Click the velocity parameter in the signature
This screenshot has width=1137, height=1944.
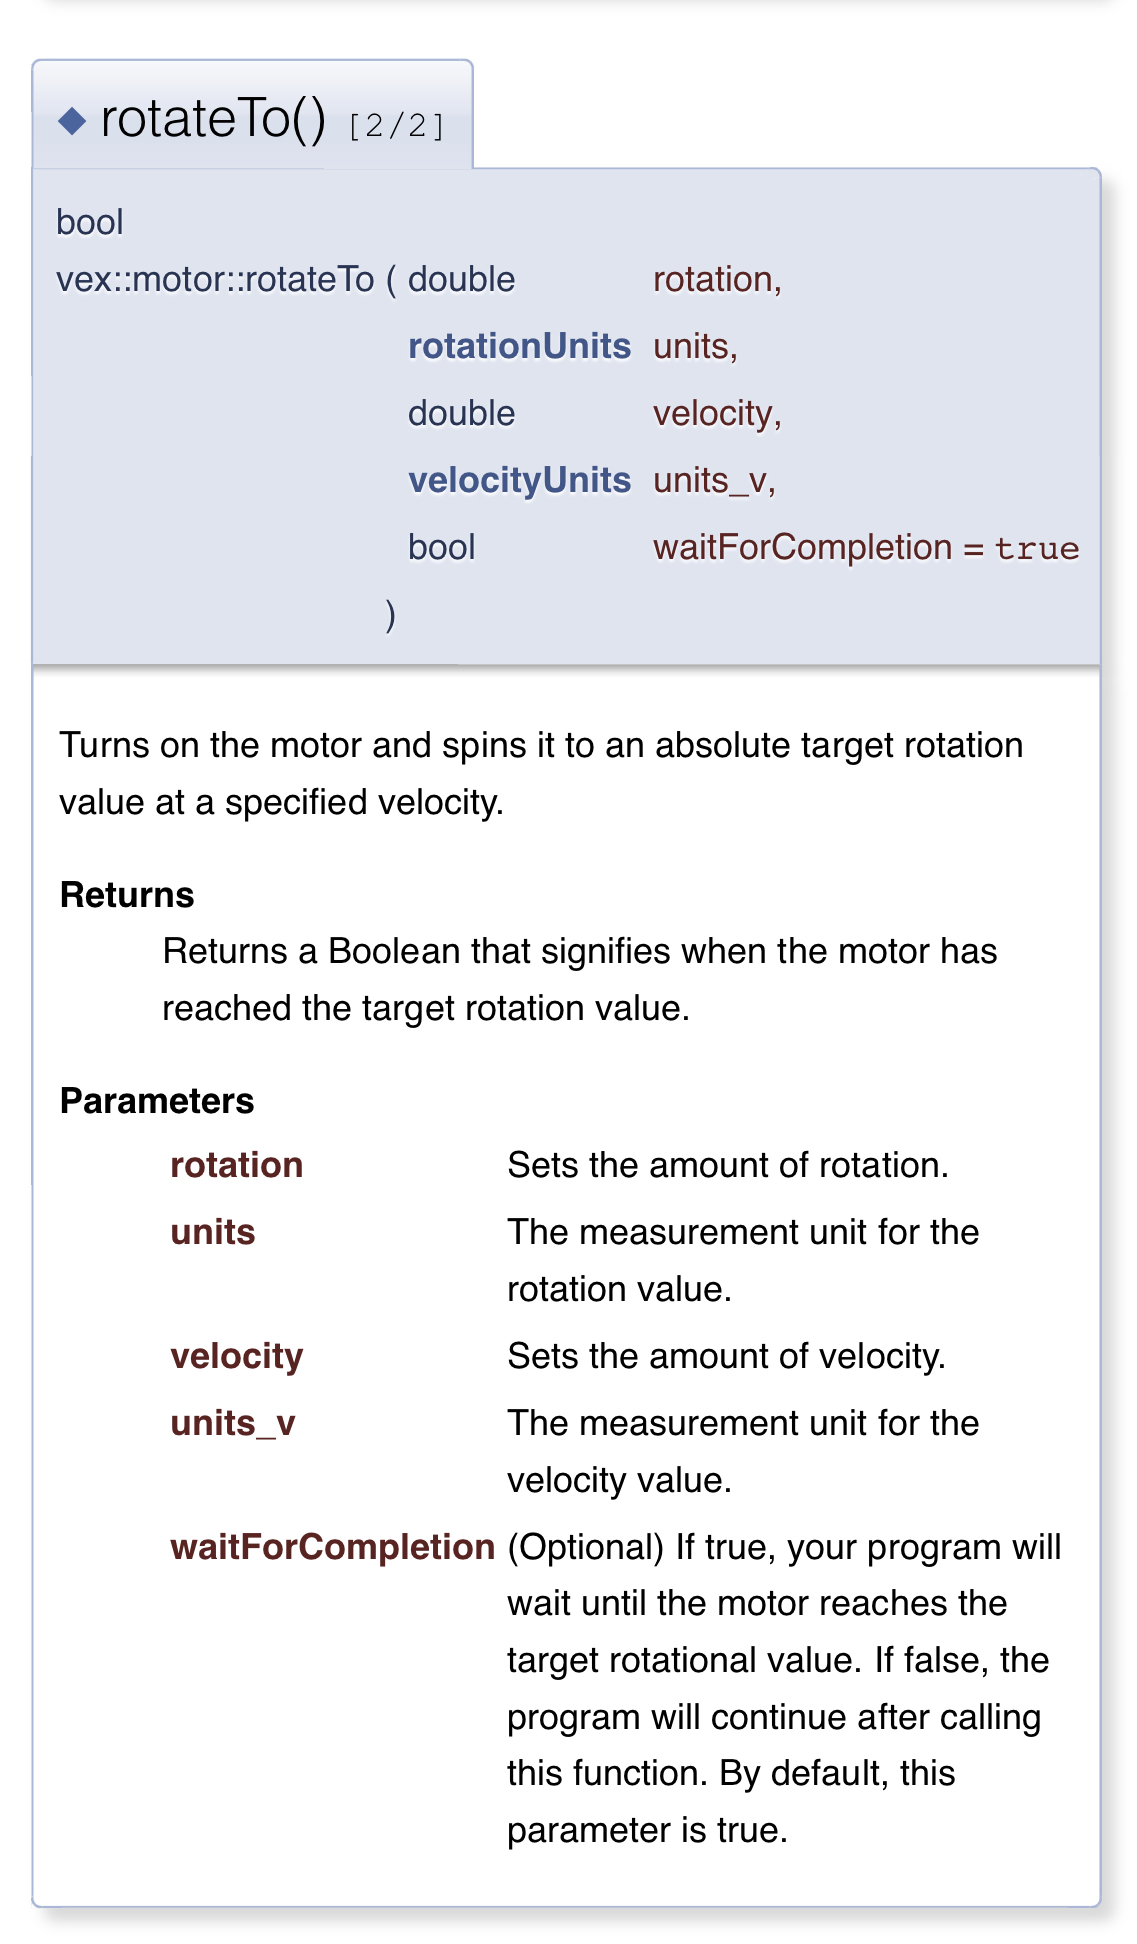pos(716,414)
